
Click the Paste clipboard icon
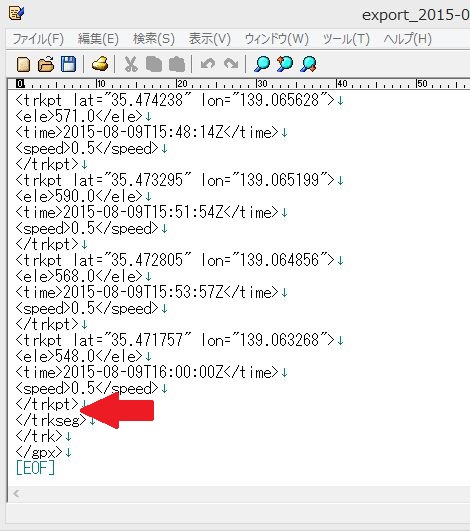(177, 64)
